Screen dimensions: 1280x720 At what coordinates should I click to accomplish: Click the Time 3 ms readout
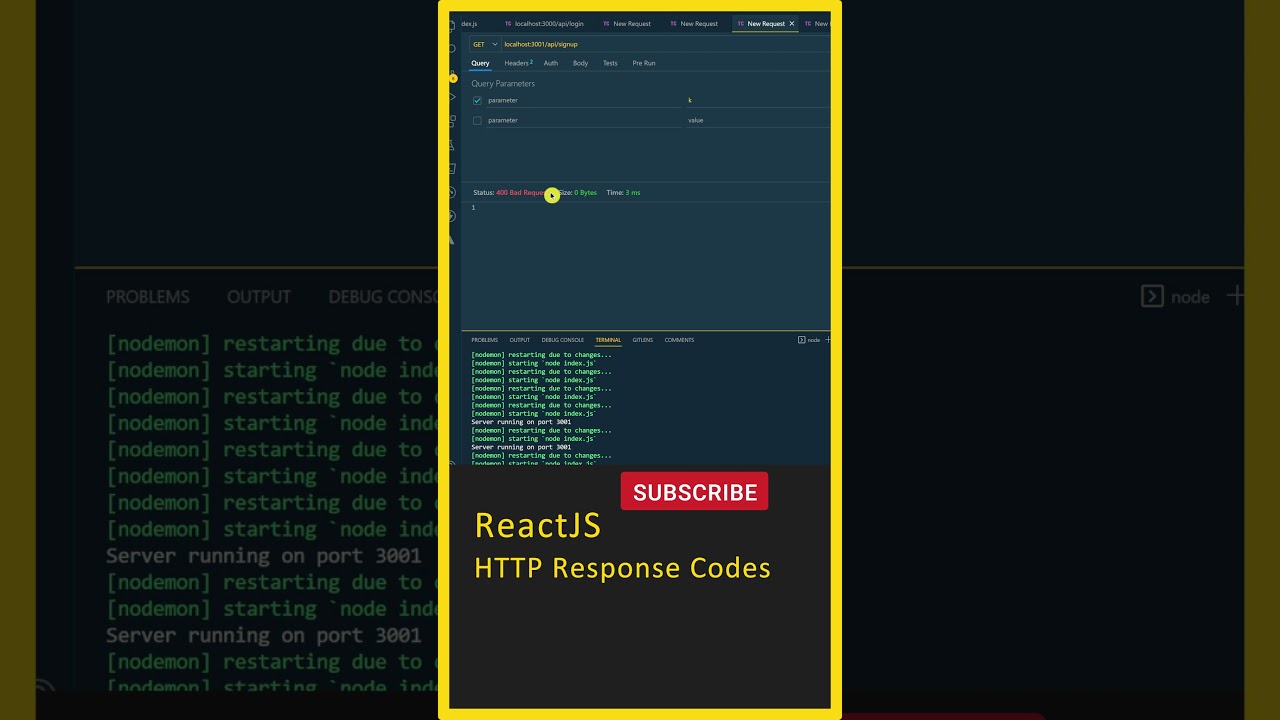tap(623, 192)
